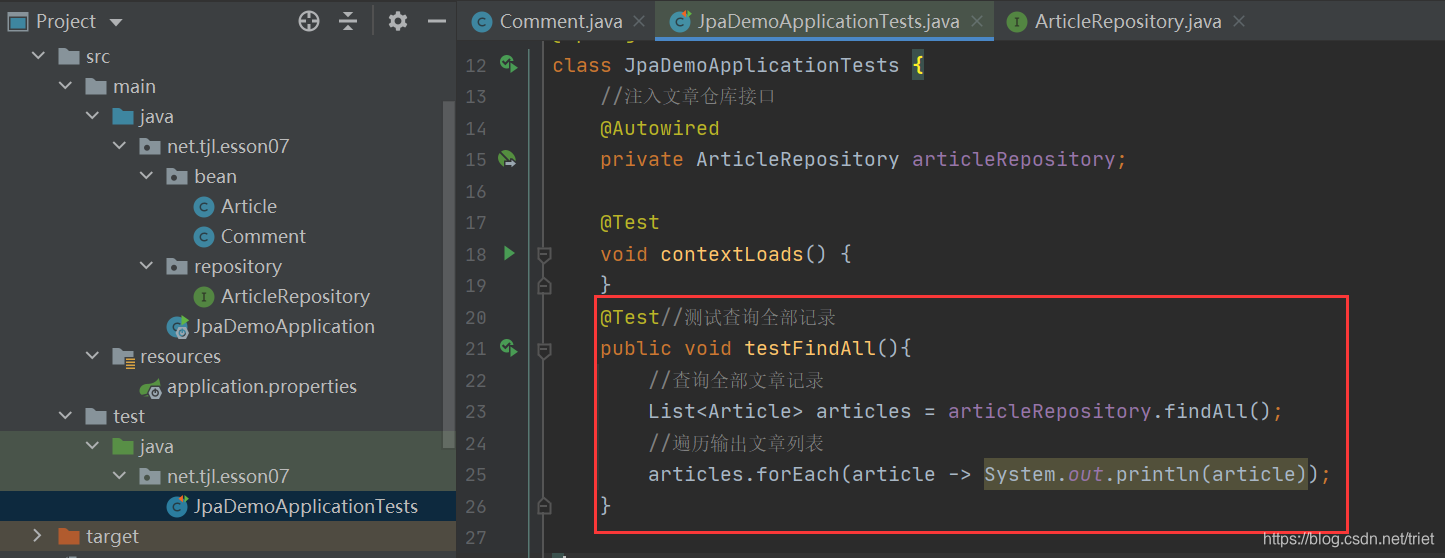Click the application.properties file icon
This screenshot has width=1445, height=558.
coord(151,387)
